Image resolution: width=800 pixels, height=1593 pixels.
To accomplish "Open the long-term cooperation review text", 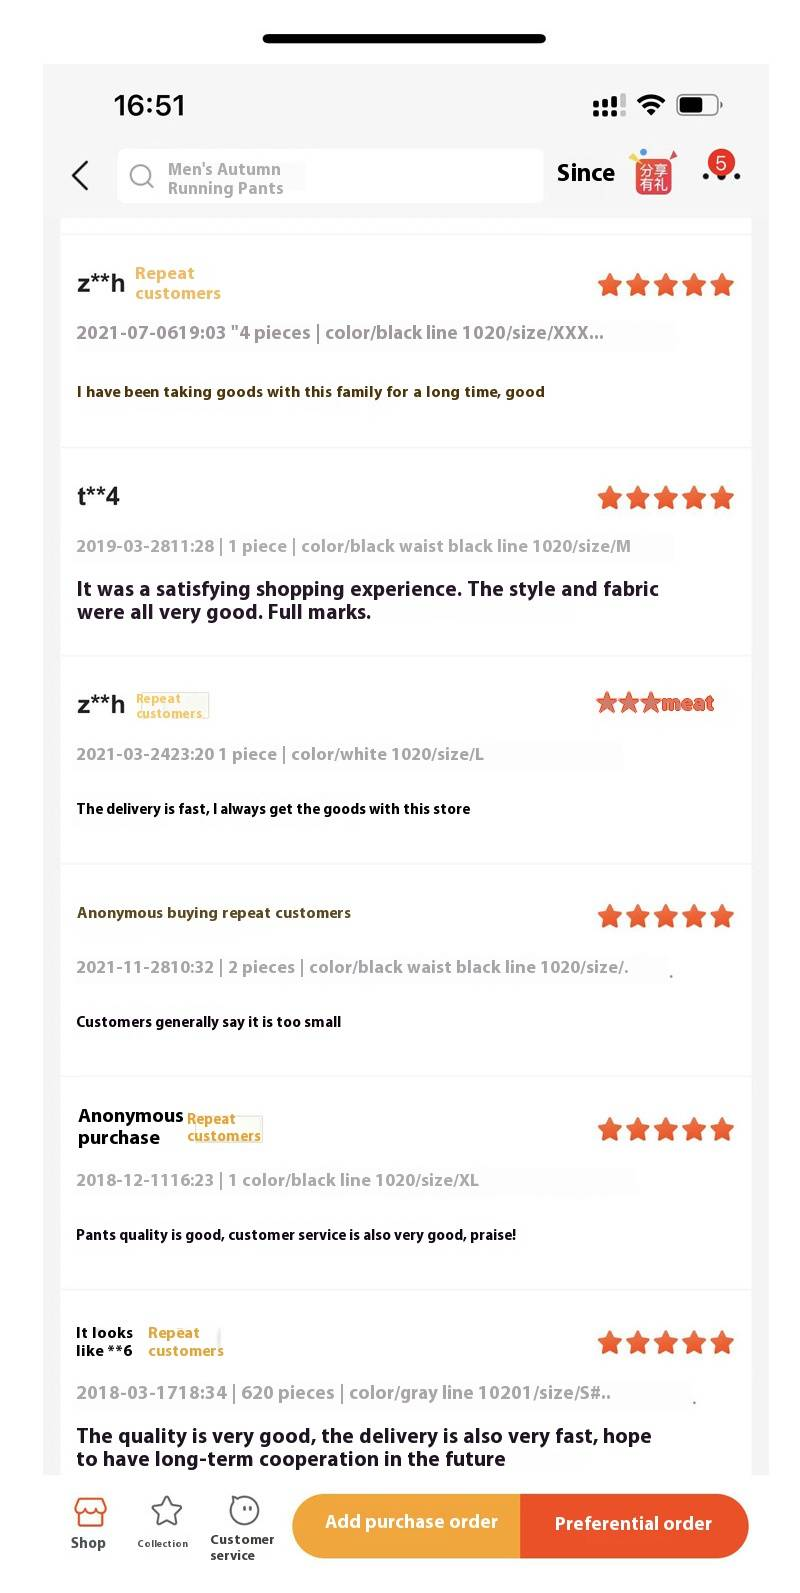I will click(364, 1447).
